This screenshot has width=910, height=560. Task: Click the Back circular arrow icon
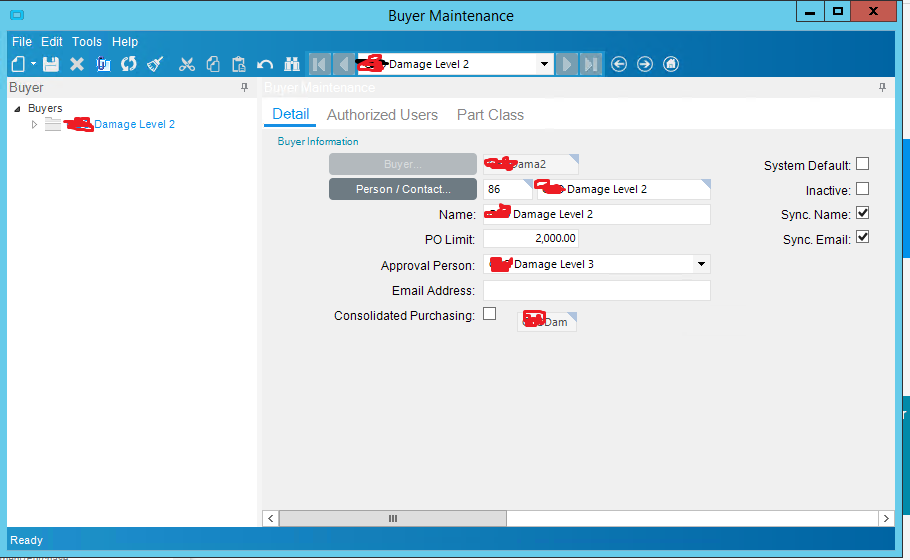[x=619, y=64]
